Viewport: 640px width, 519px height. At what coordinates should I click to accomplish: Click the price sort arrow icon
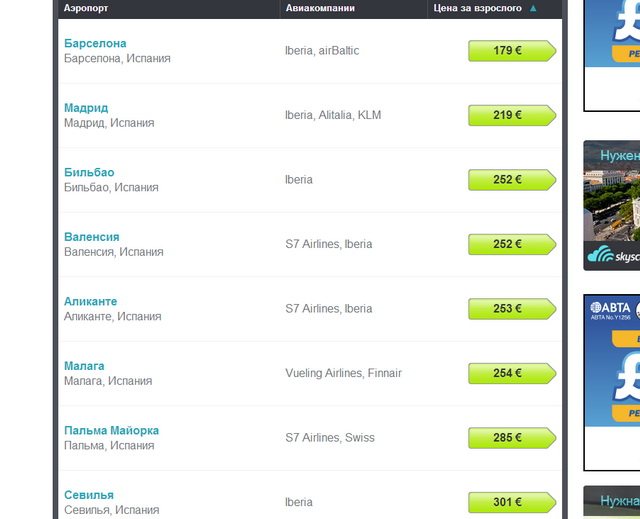pos(533,8)
